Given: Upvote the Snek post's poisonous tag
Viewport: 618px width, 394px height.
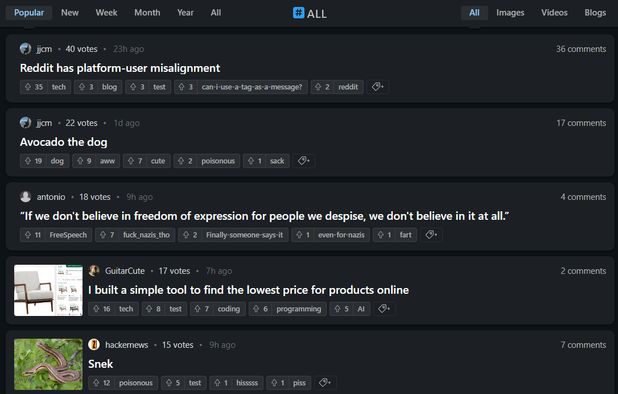Looking at the screenshot, I should 96,383.
